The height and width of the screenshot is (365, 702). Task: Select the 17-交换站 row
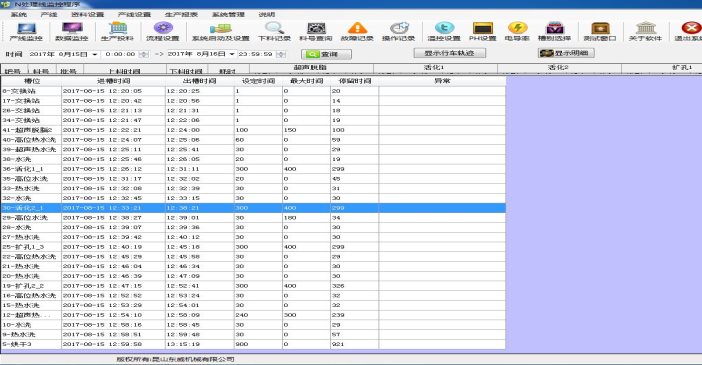point(253,101)
